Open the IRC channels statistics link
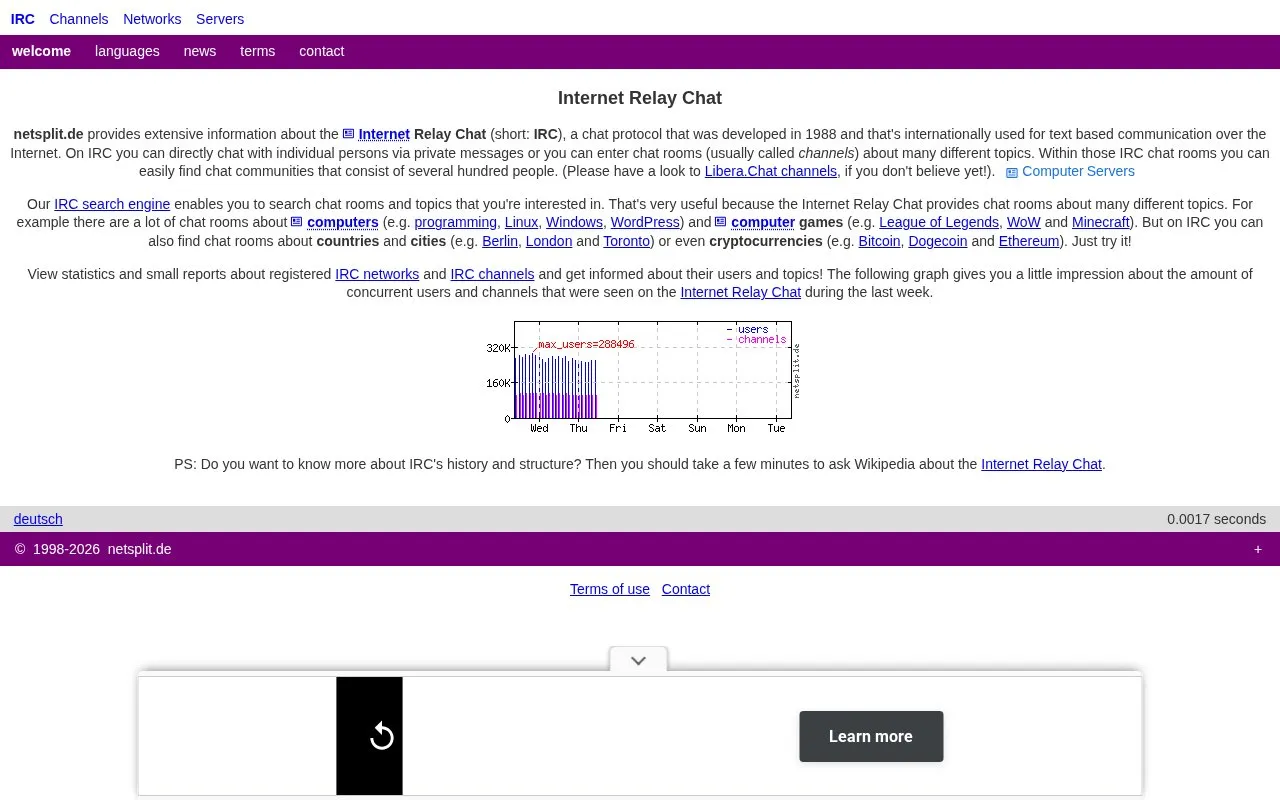The width and height of the screenshot is (1280, 800). 492,274
